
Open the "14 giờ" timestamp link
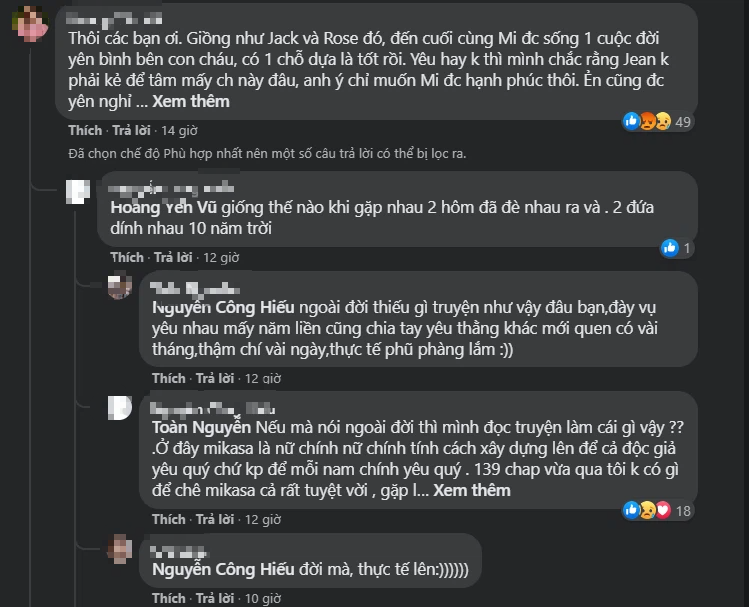179,131
